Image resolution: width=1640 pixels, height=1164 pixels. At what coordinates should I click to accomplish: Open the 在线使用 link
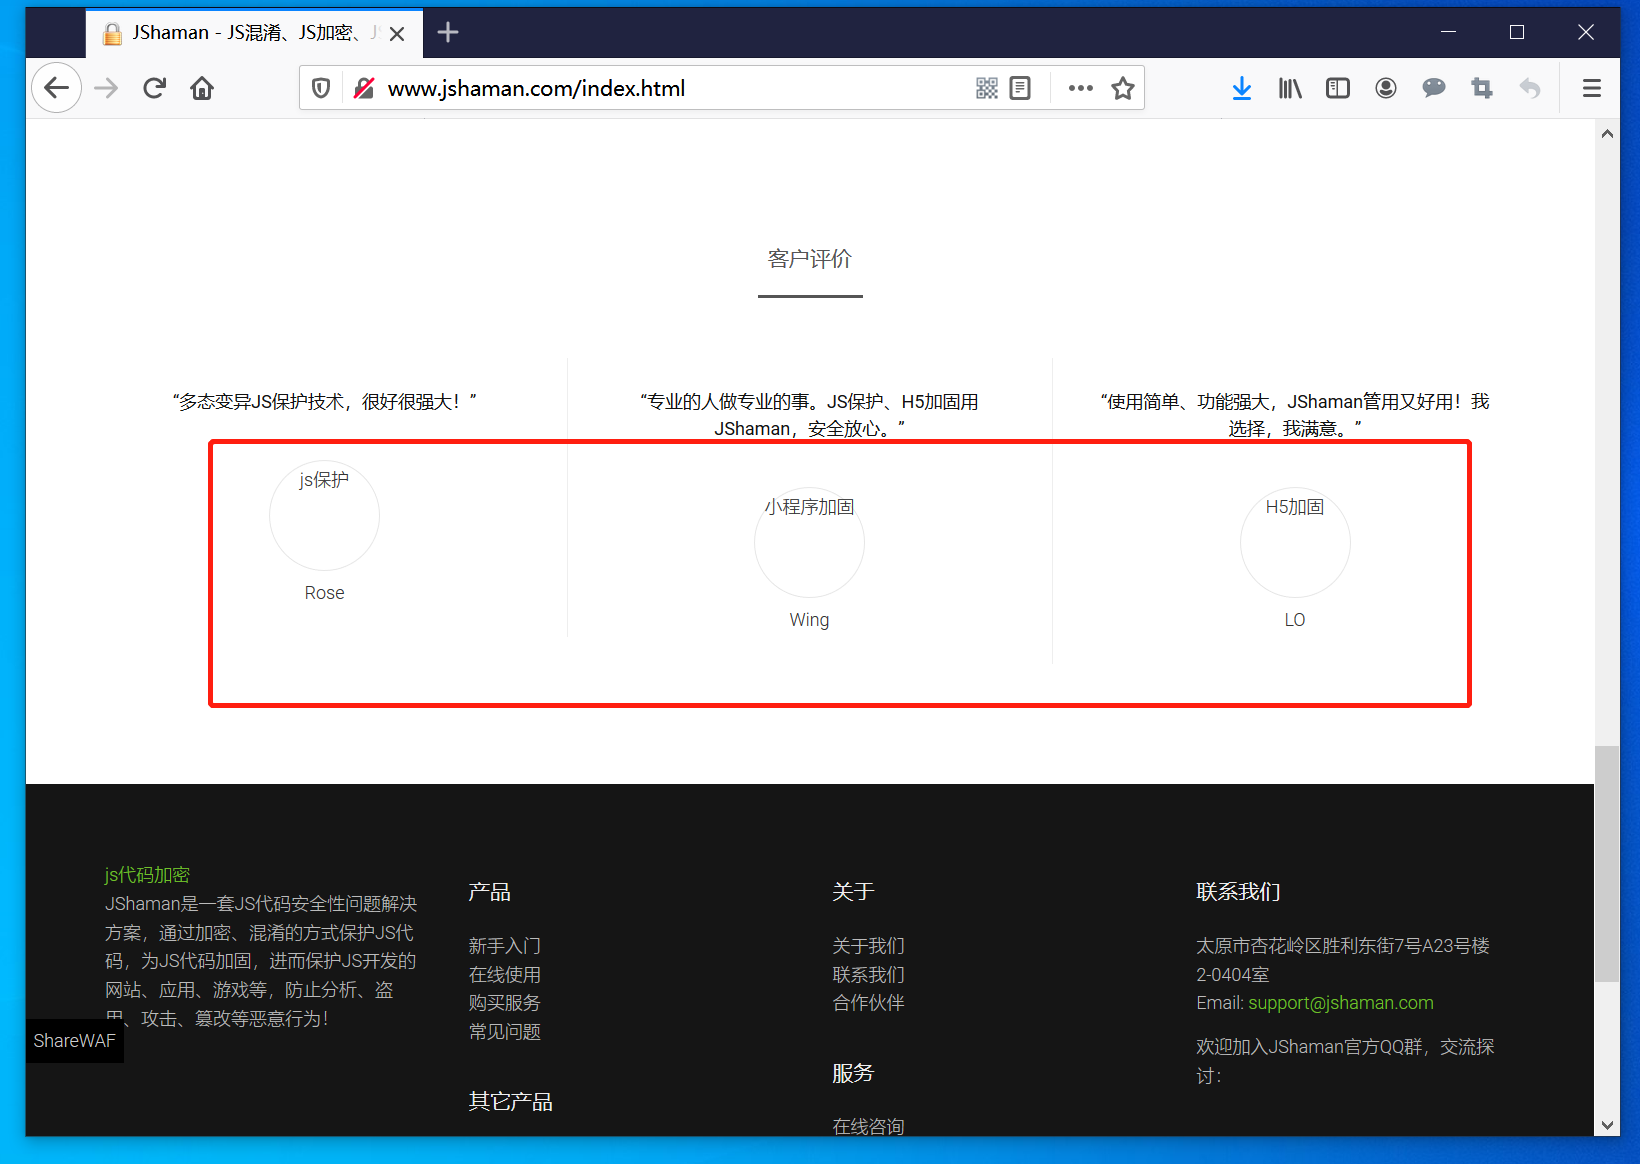[x=505, y=975]
